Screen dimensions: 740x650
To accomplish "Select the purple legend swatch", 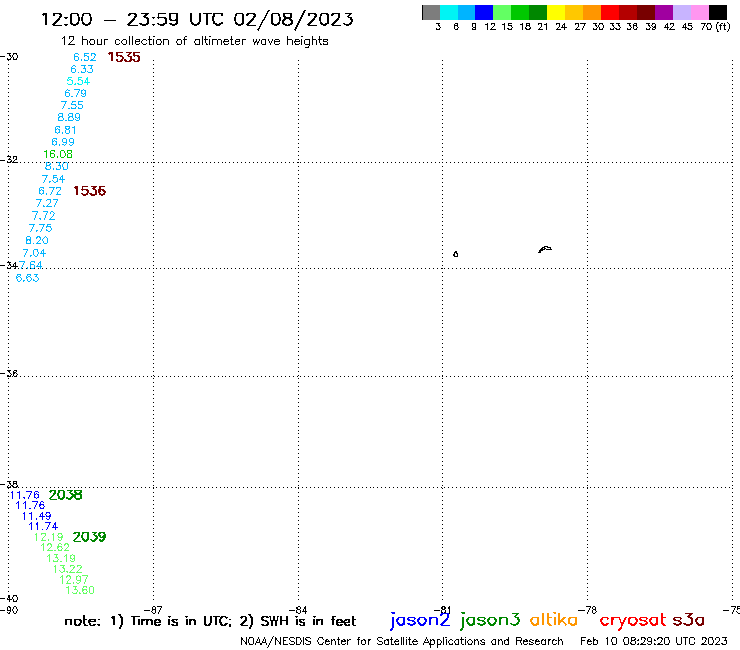I will tap(664, 12).
